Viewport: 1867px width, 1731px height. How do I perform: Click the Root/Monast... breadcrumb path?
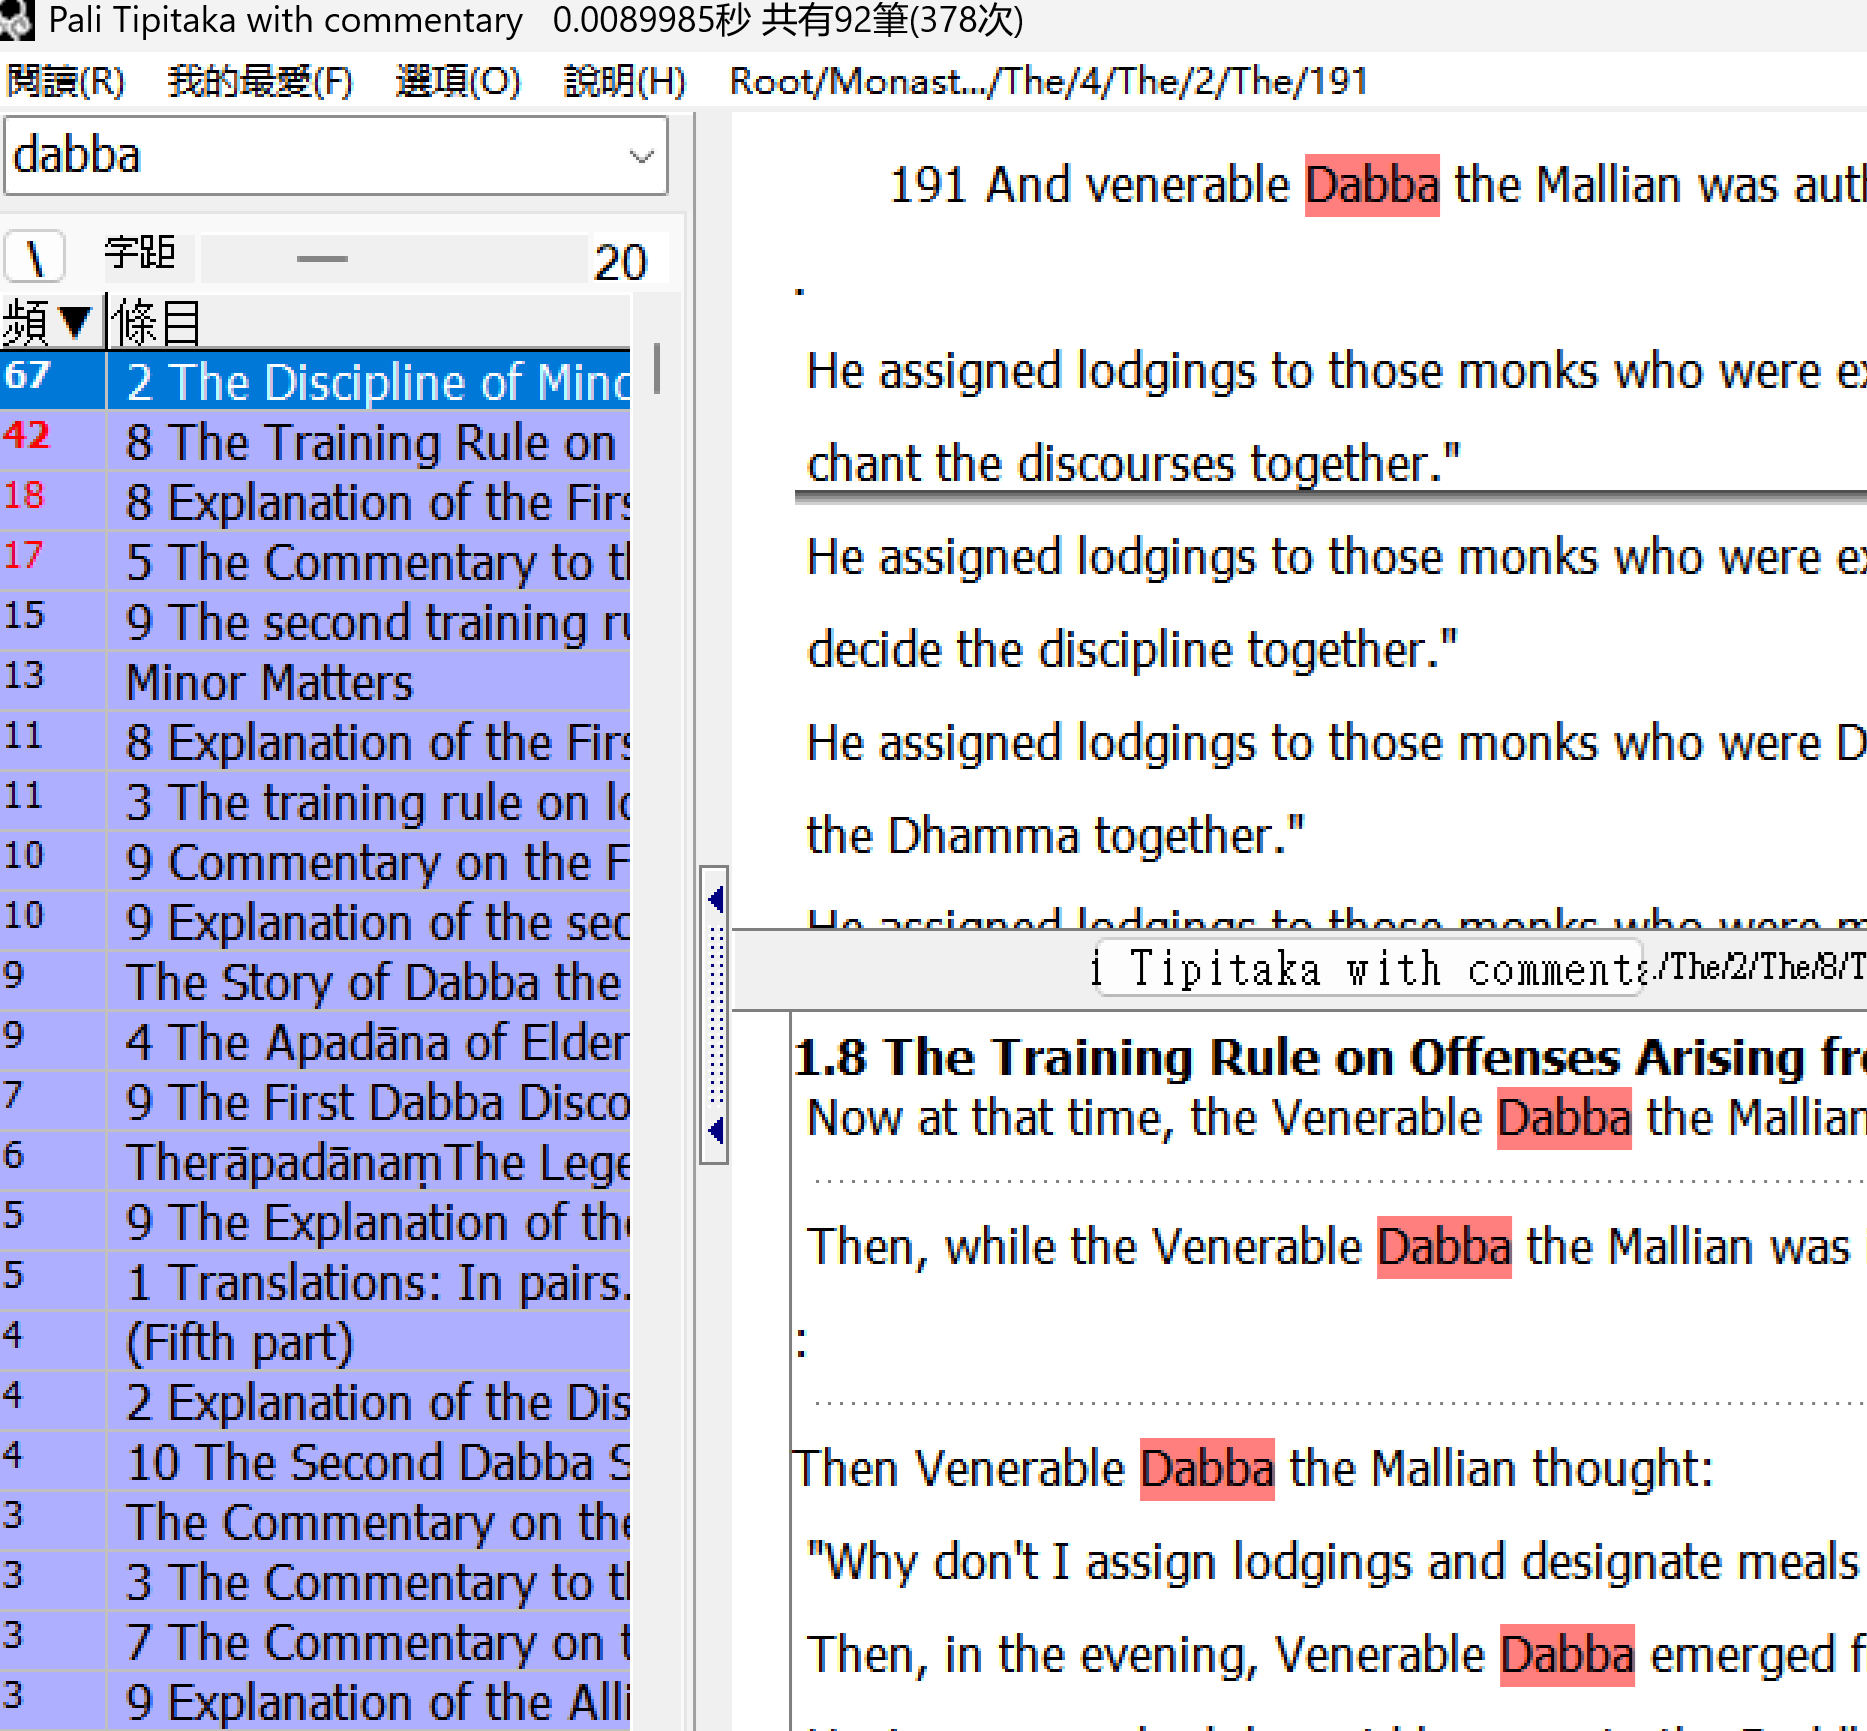pos(1048,81)
